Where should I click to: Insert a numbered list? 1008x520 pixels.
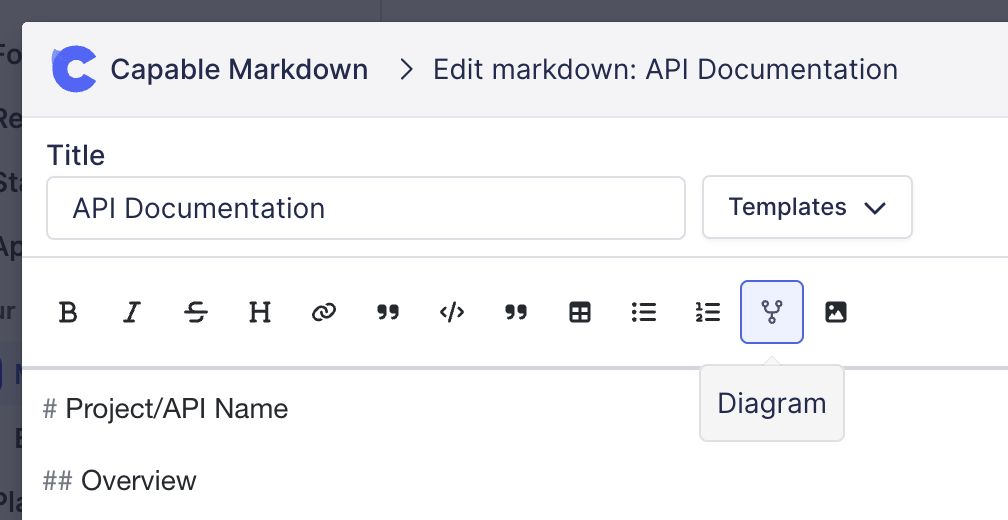click(708, 312)
